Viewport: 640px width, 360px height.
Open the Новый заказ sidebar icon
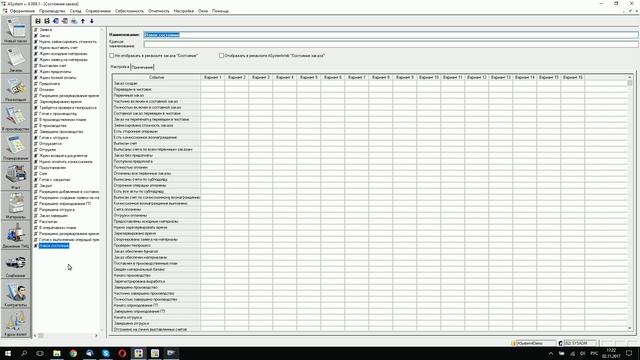click(16, 30)
